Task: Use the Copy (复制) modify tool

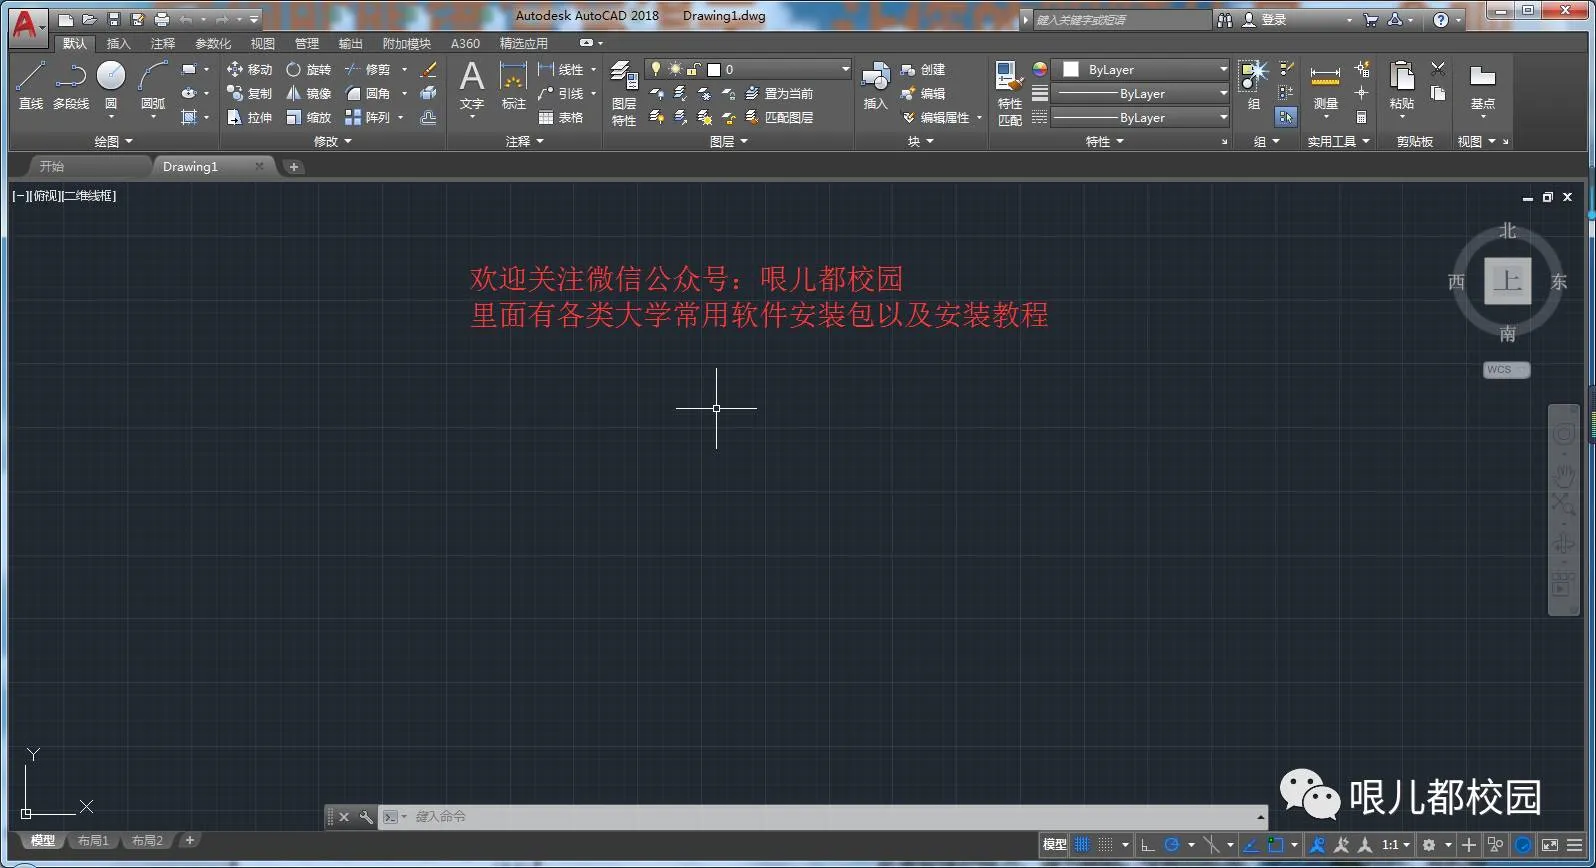Action: [x=249, y=93]
